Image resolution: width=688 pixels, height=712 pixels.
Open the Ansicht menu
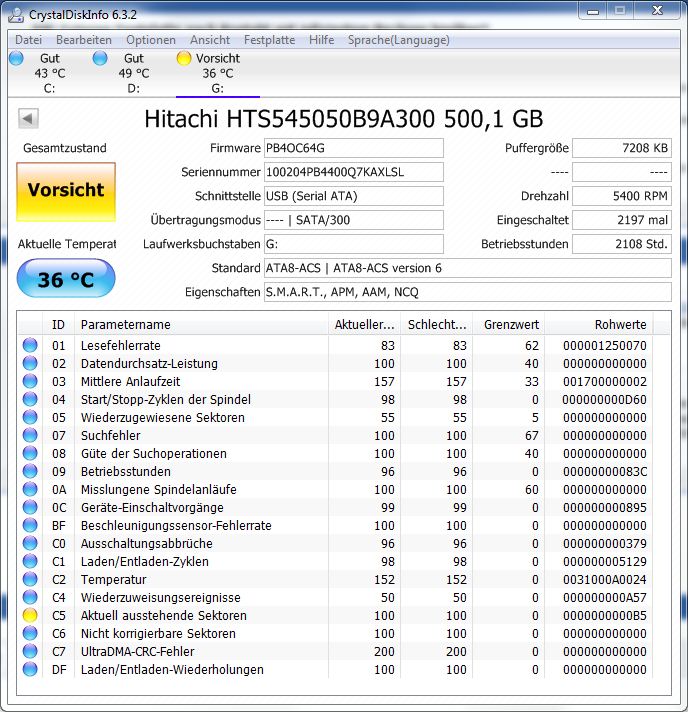tap(210, 40)
